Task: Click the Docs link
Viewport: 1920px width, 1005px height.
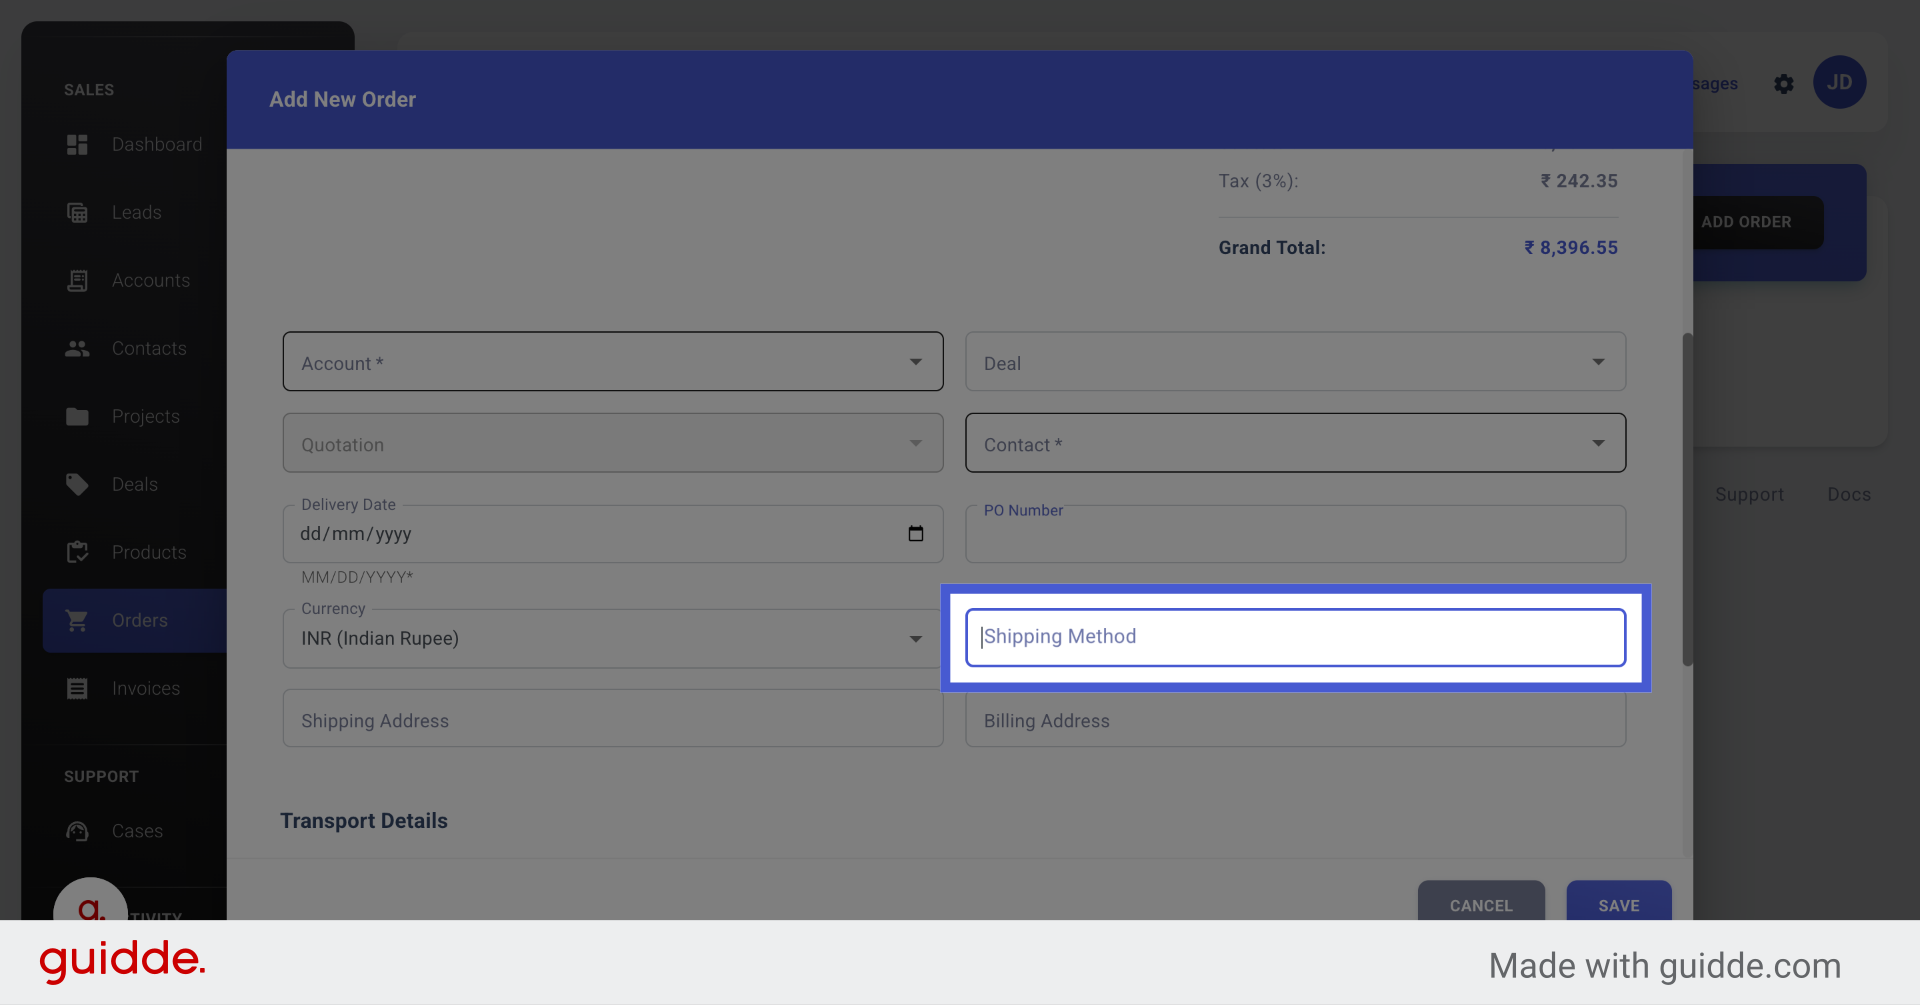Action: [1848, 494]
